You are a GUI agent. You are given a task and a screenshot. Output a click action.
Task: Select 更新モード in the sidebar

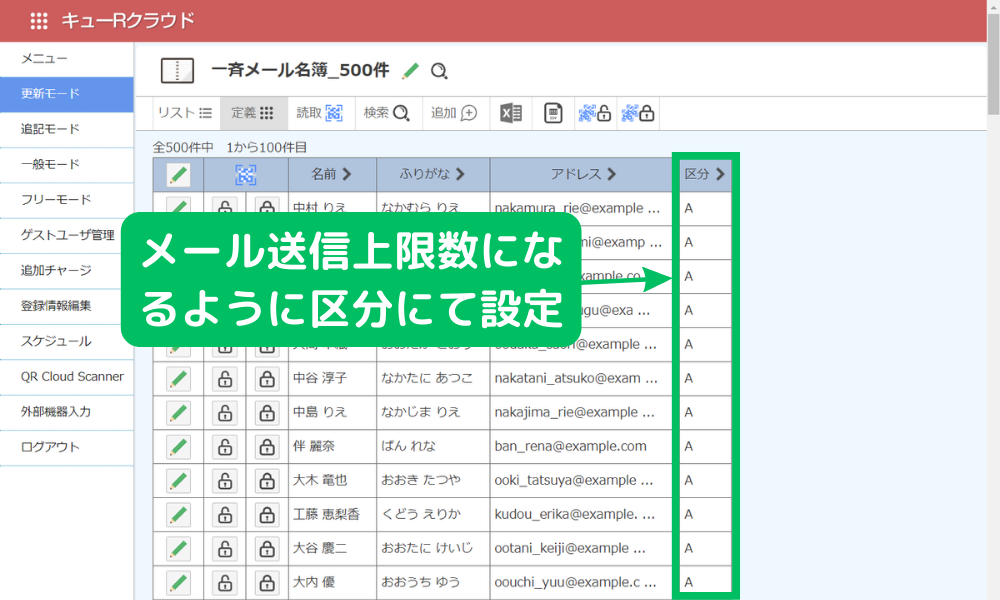tap(66, 94)
